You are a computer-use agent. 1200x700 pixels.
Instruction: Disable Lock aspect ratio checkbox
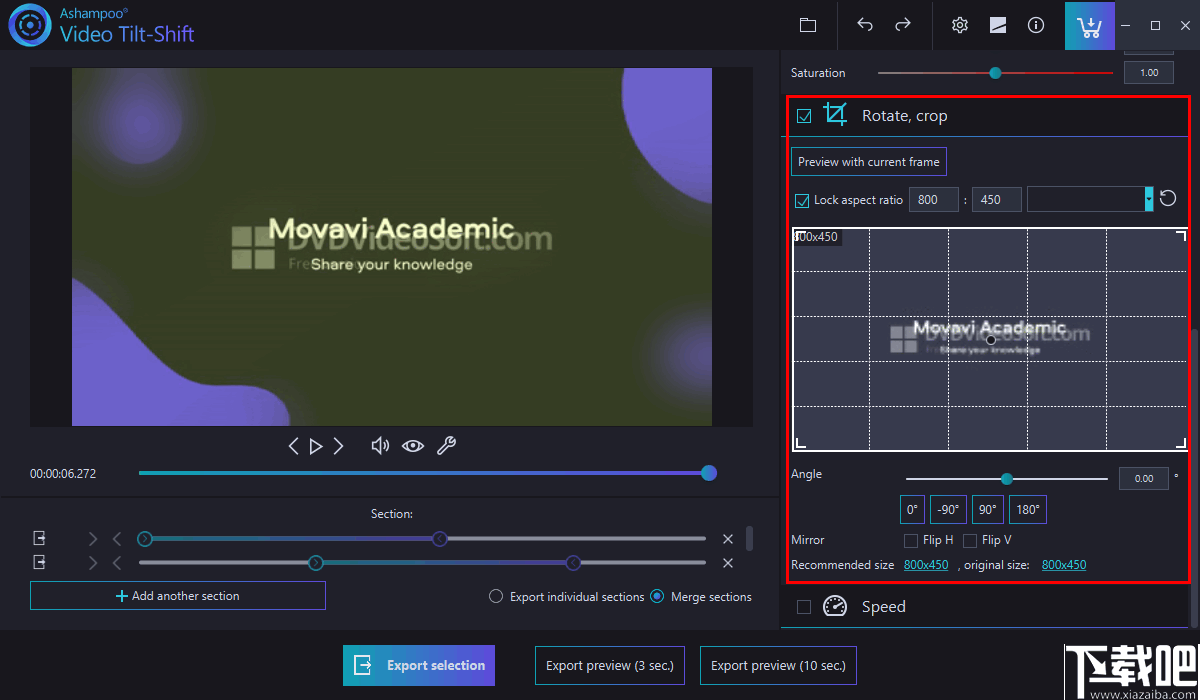click(x=802, y=200)
